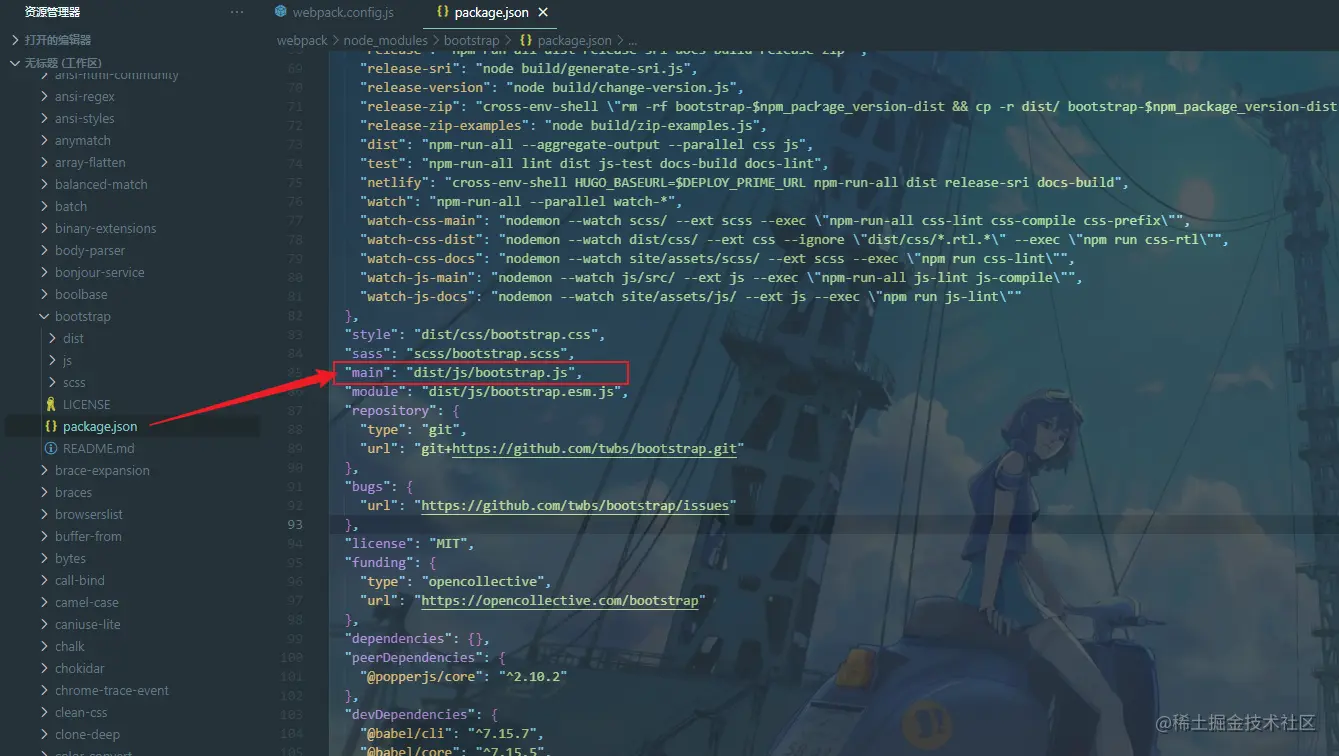Open the boolbase folder
Screen dimensions: 1339x756
point(81,295)
